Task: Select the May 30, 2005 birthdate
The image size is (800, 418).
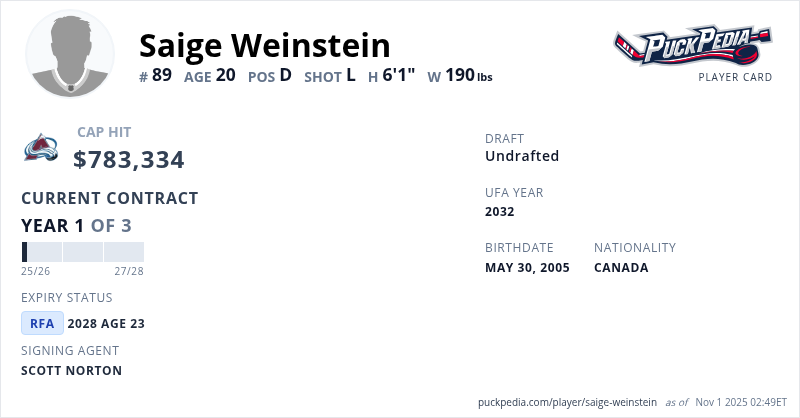Action: click(527, 267)
